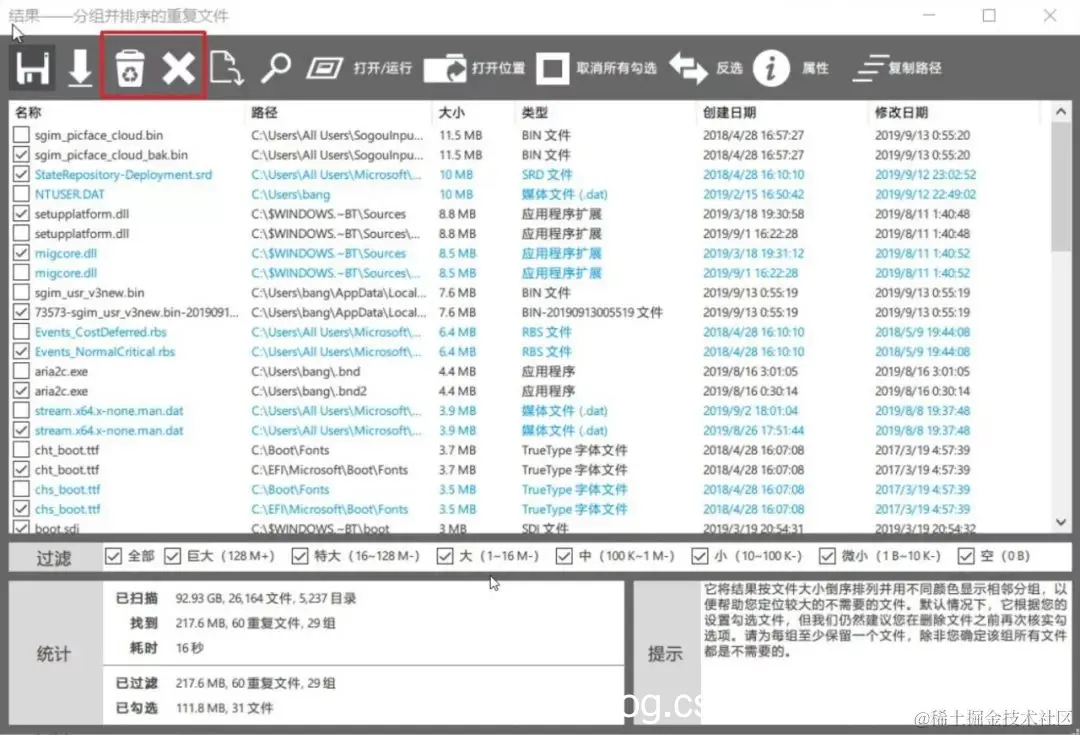Disable the 巨大 (128 M+) size filter

point(173,556)
